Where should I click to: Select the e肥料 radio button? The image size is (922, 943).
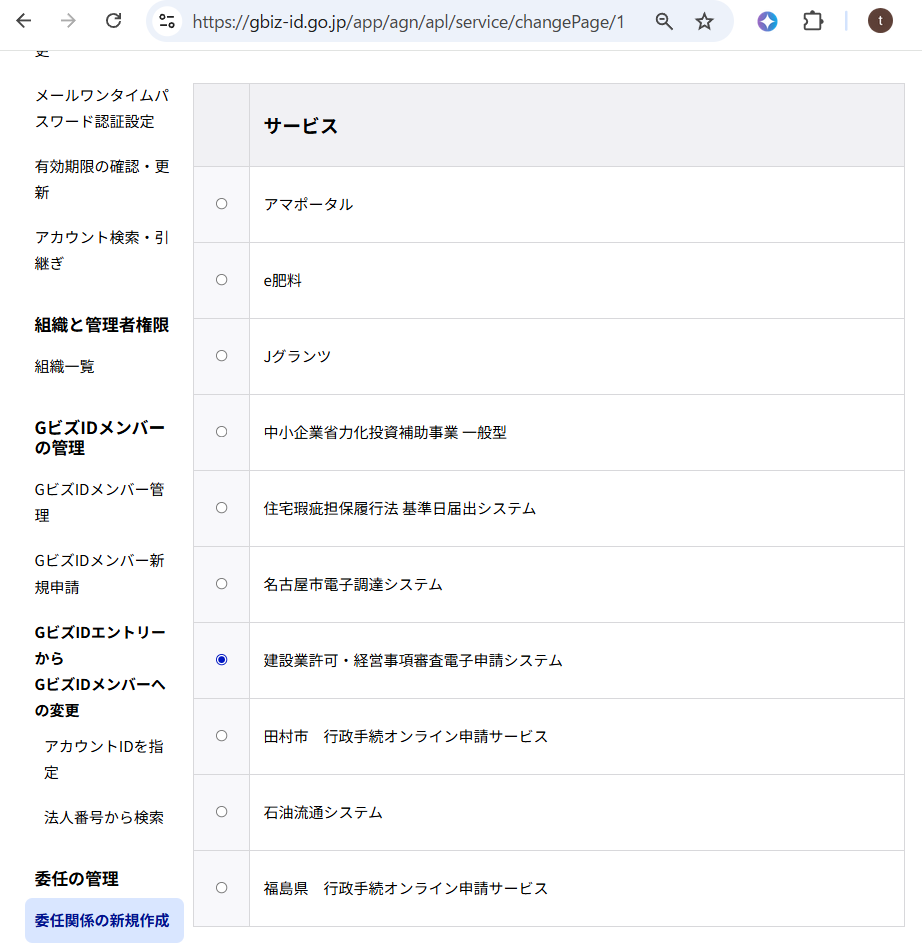tap(221, 280)
